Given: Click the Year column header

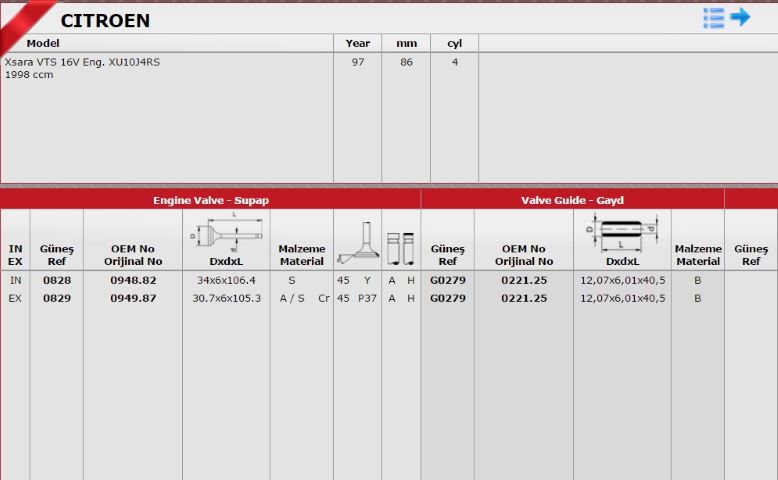Looking at the screenshot, I should click(x=358, y=43).
